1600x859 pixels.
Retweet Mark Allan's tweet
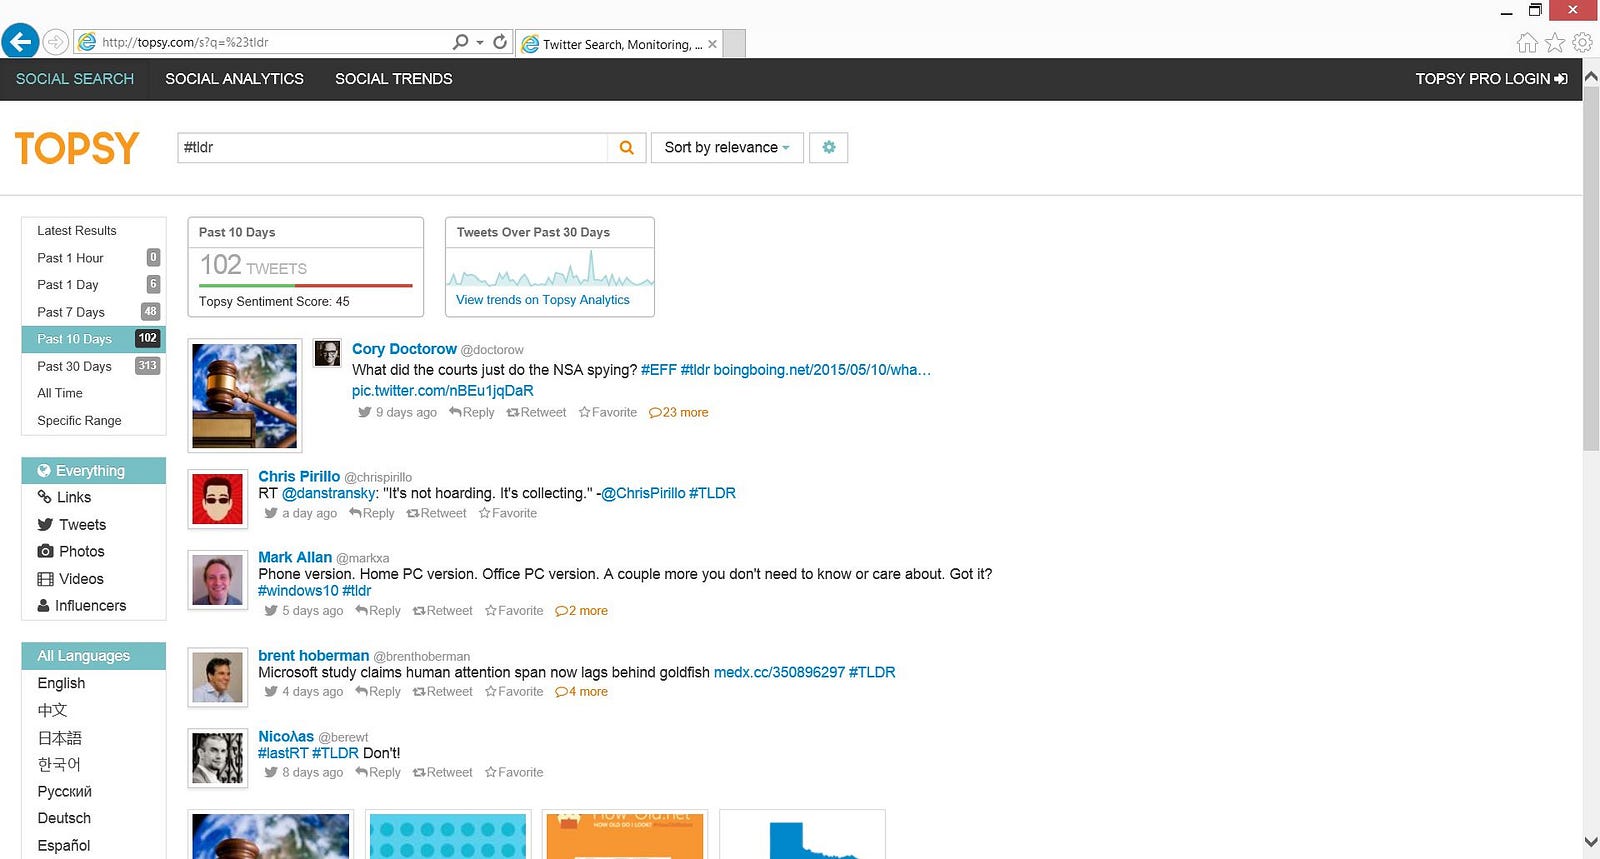(x=442, y=611)
